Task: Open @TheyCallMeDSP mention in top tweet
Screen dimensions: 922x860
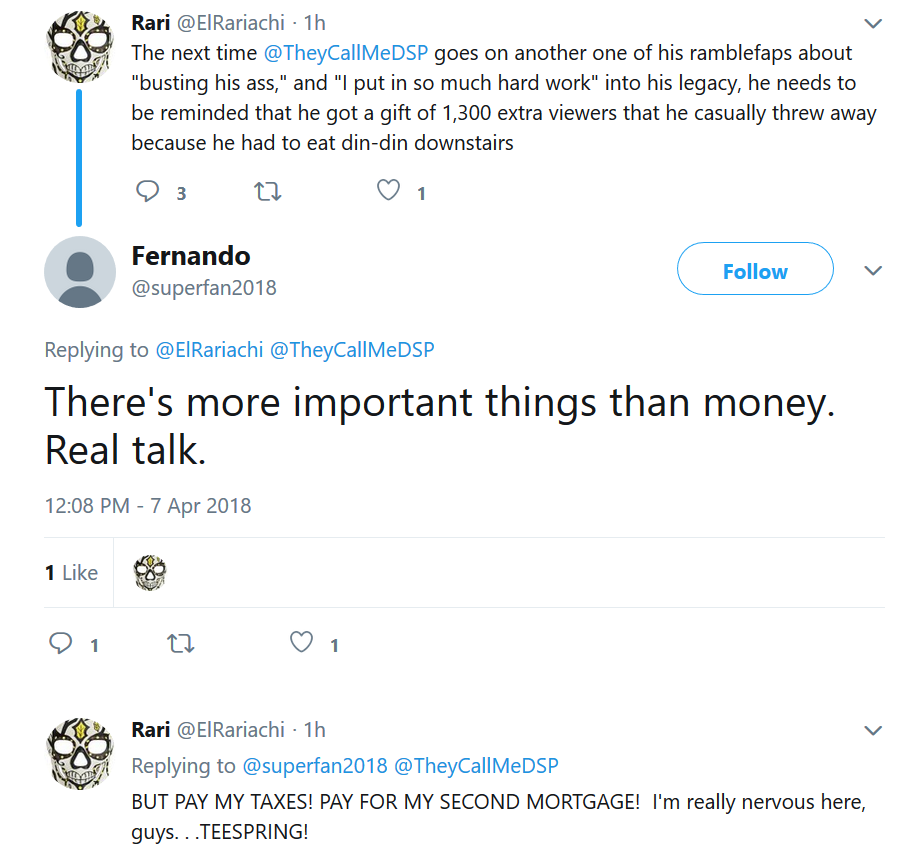Action: pyautogui.click(x=346, y=53)
